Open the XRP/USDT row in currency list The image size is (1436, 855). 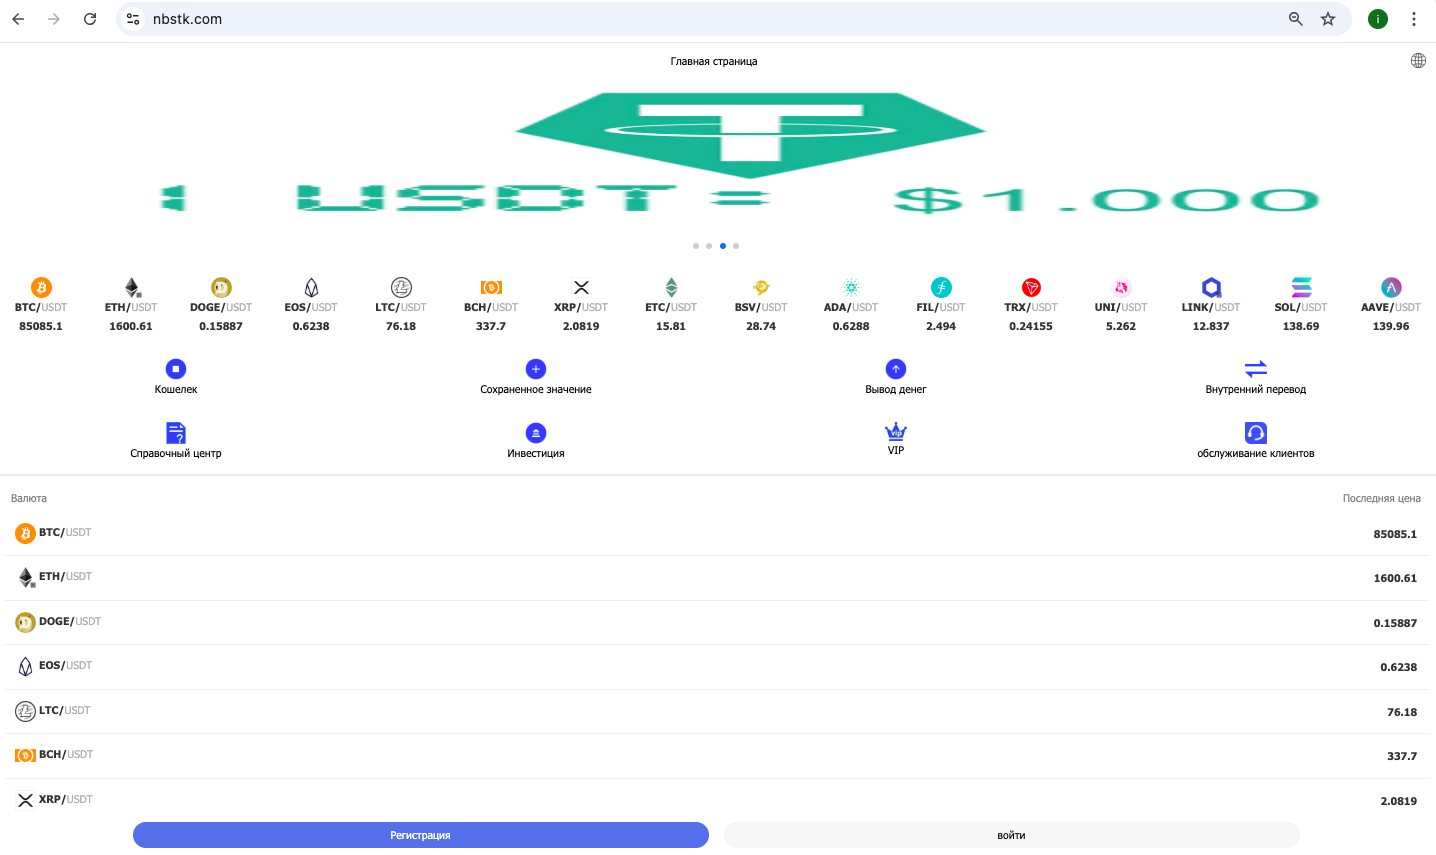[717, 800]
